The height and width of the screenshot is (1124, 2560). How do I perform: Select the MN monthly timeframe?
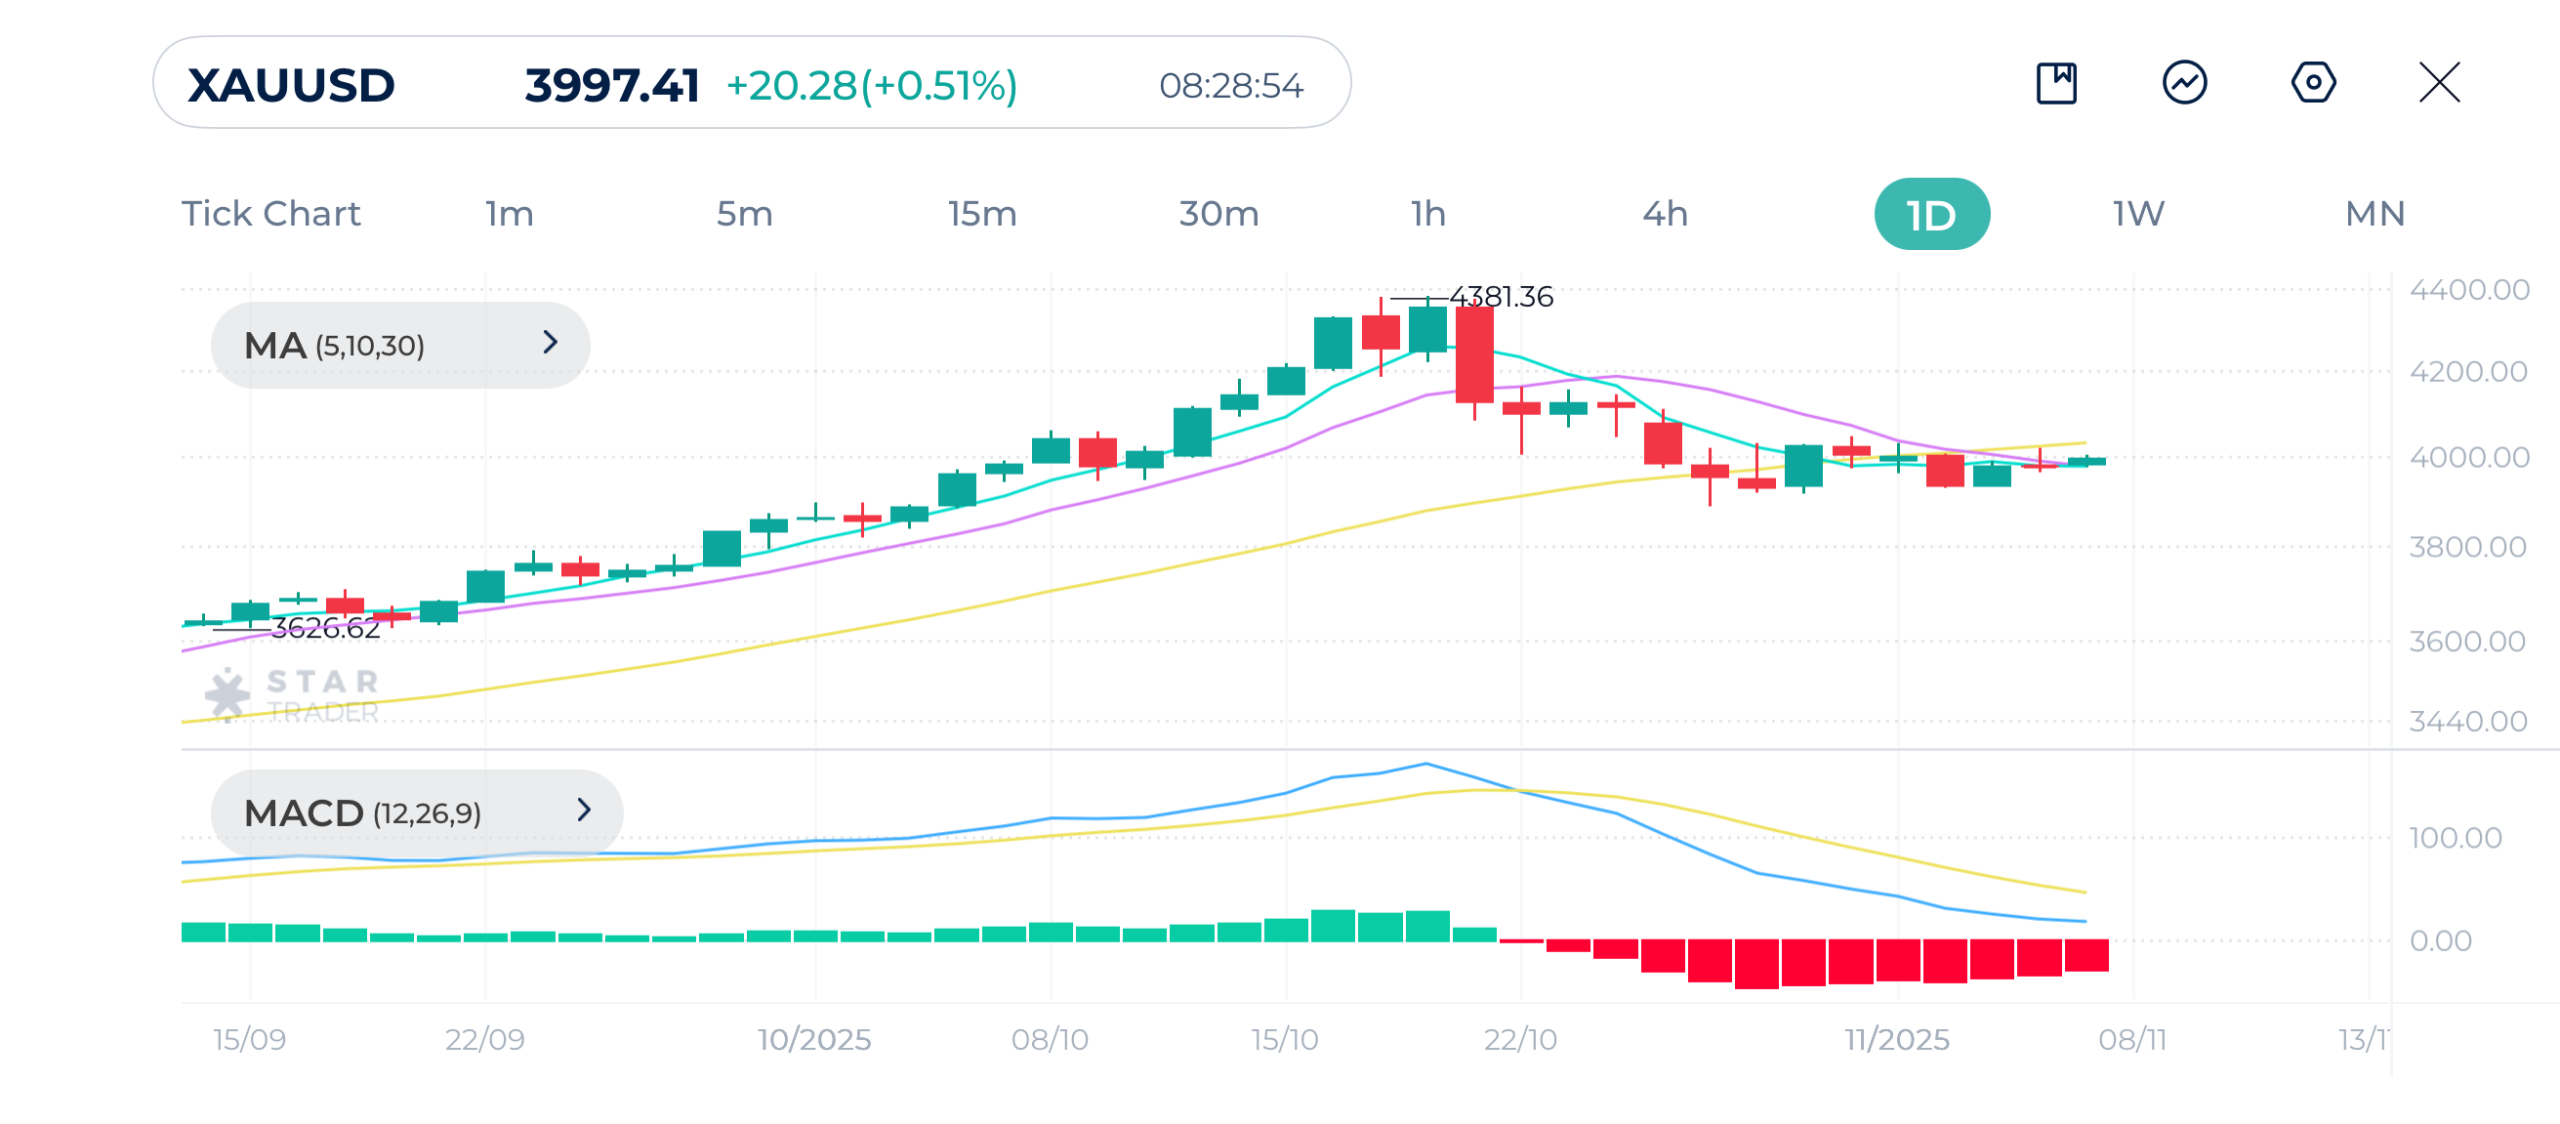tap(2375, 214)
